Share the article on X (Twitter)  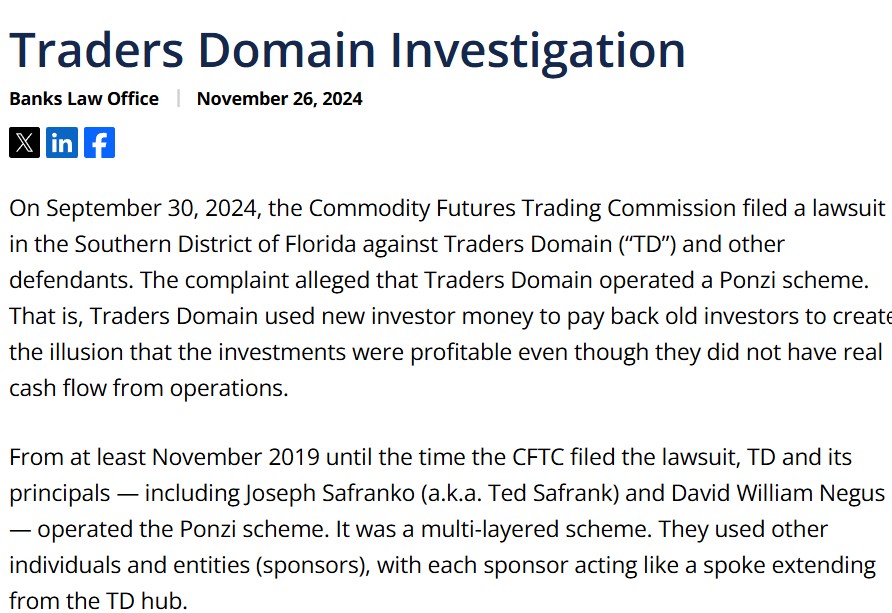click(x=24, y=143)
